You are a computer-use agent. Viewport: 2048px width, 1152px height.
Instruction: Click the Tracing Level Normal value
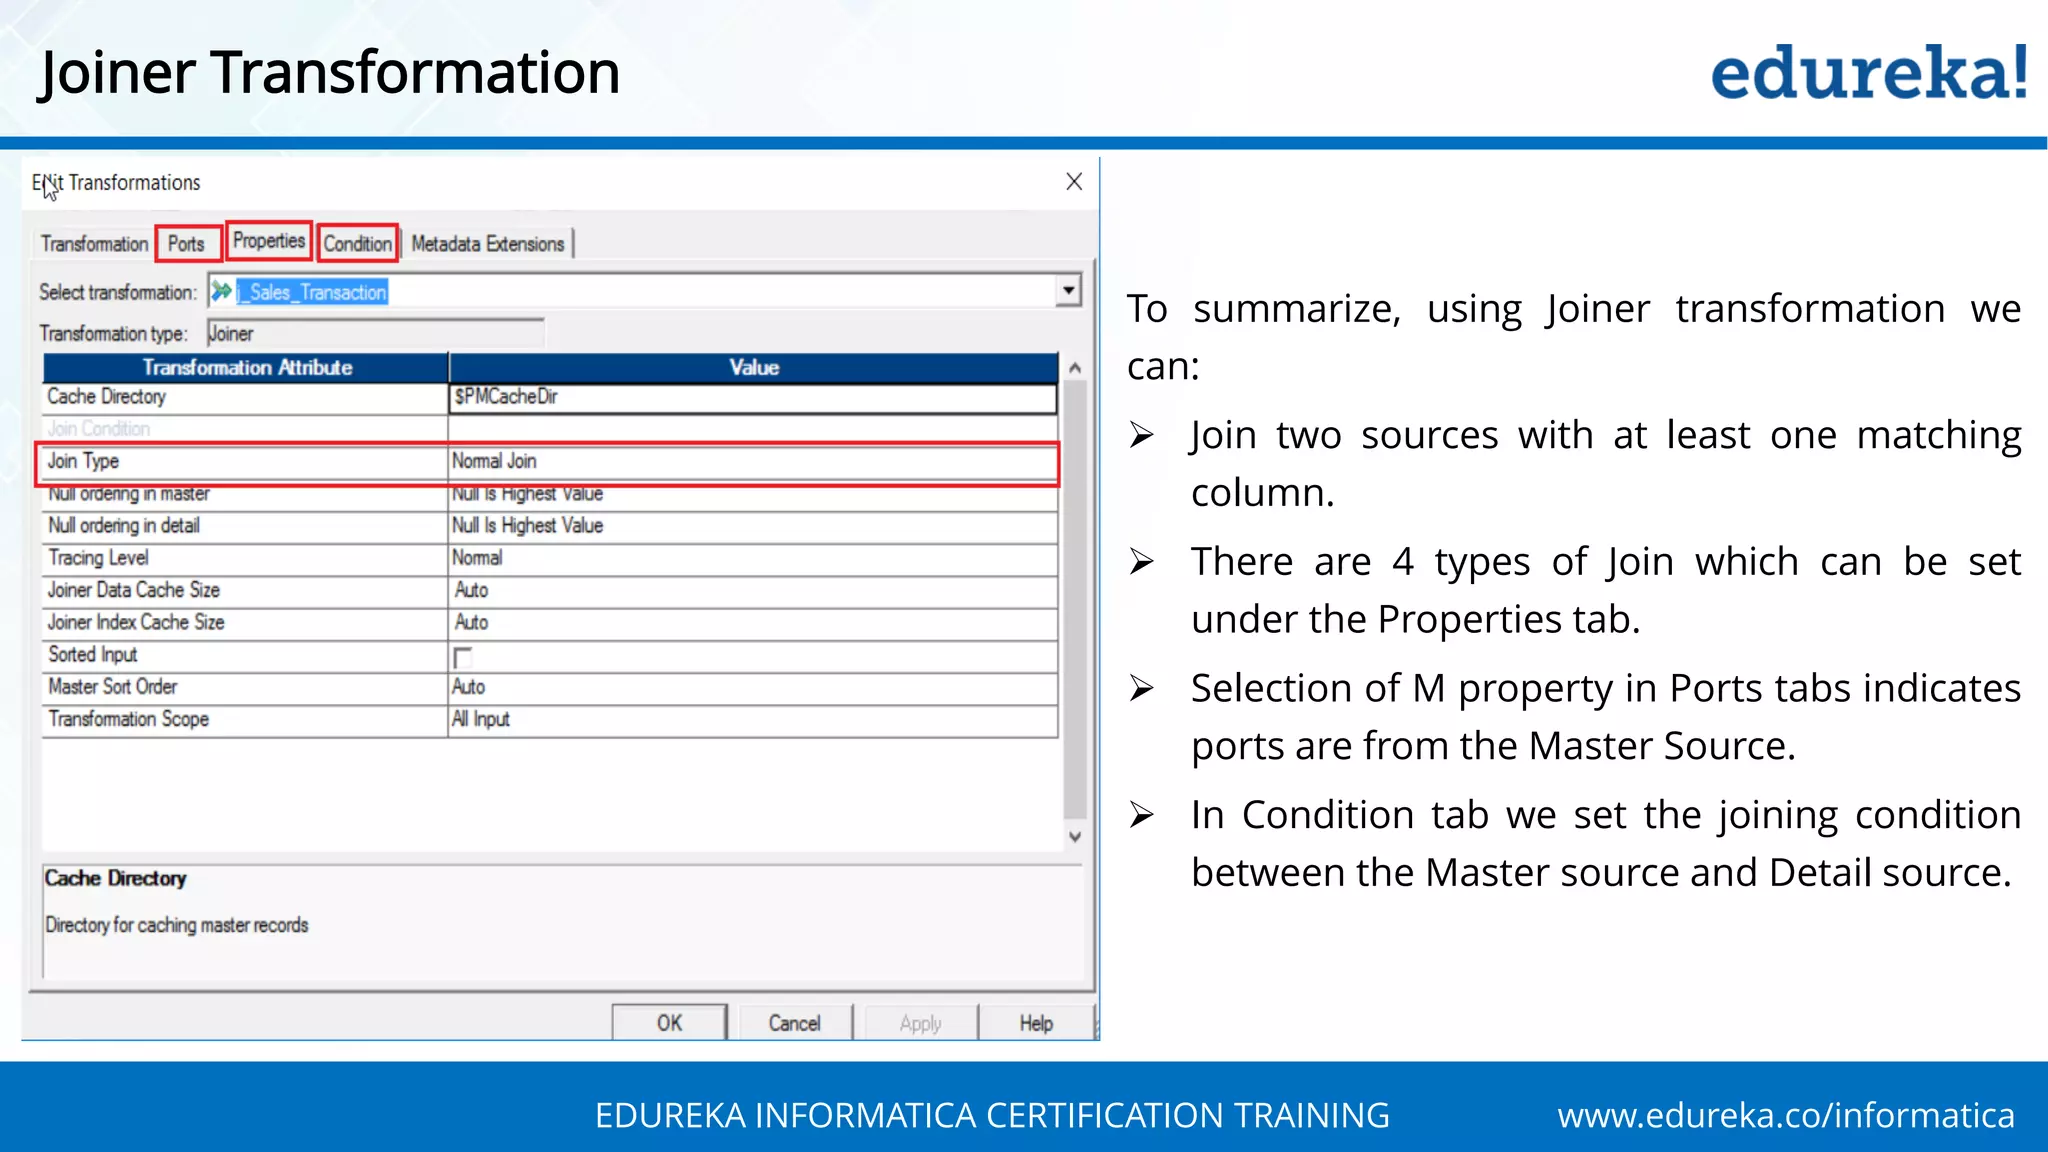pyautogui.click(x=753, y=558)
